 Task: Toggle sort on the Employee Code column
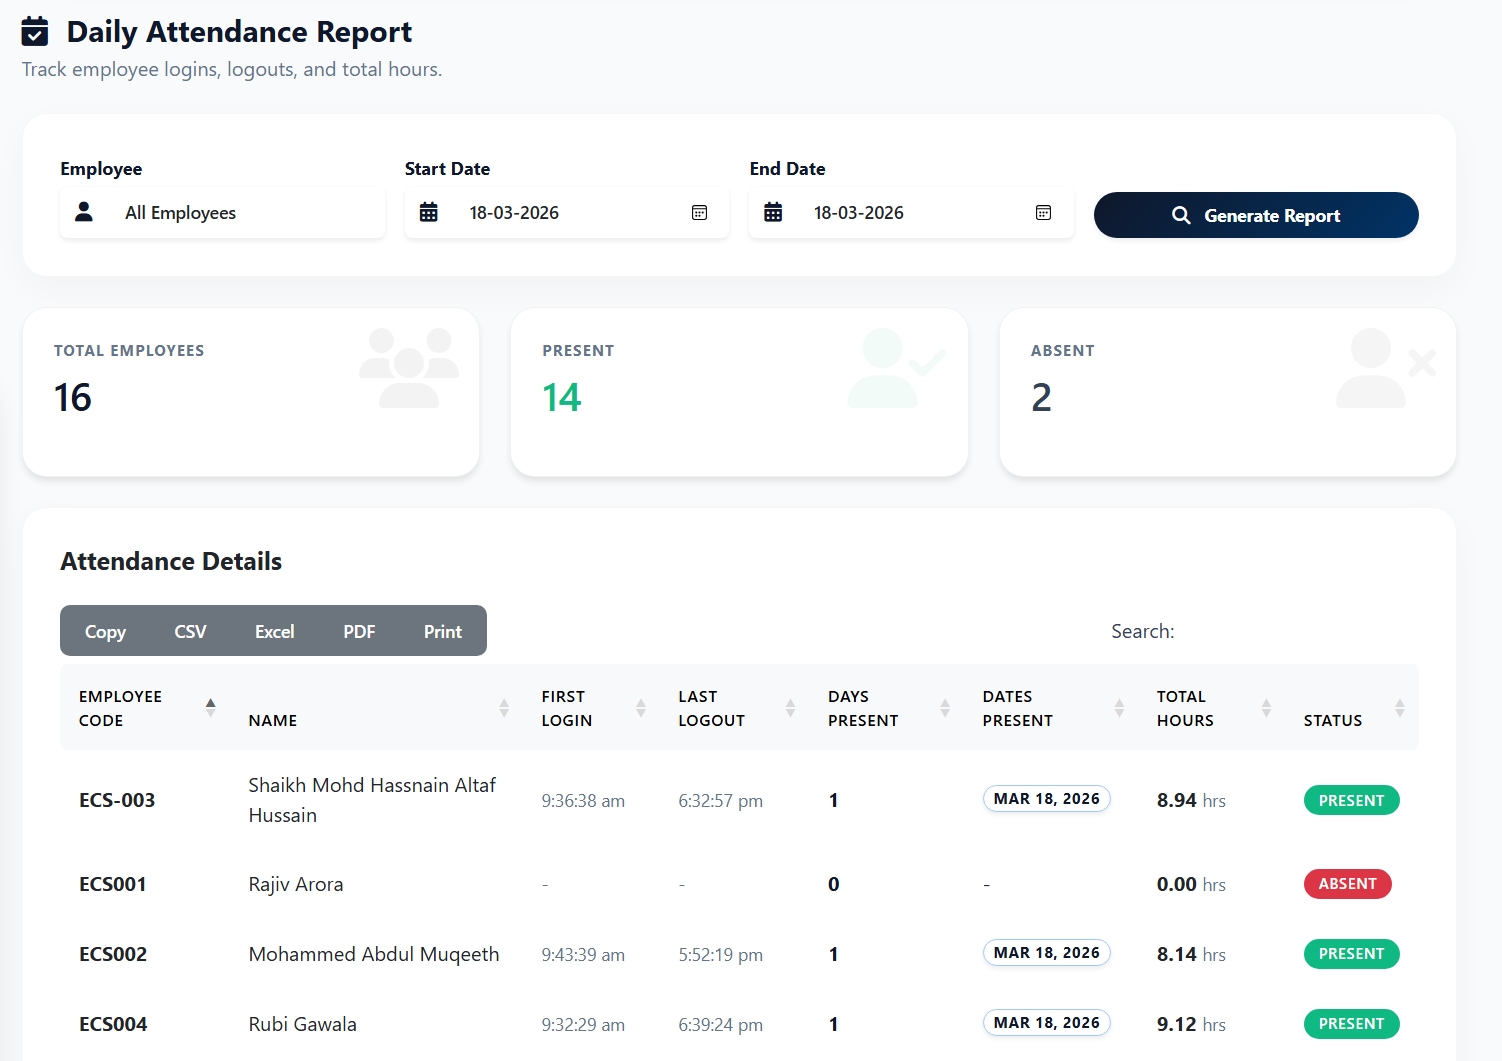(x=211, y=706)
